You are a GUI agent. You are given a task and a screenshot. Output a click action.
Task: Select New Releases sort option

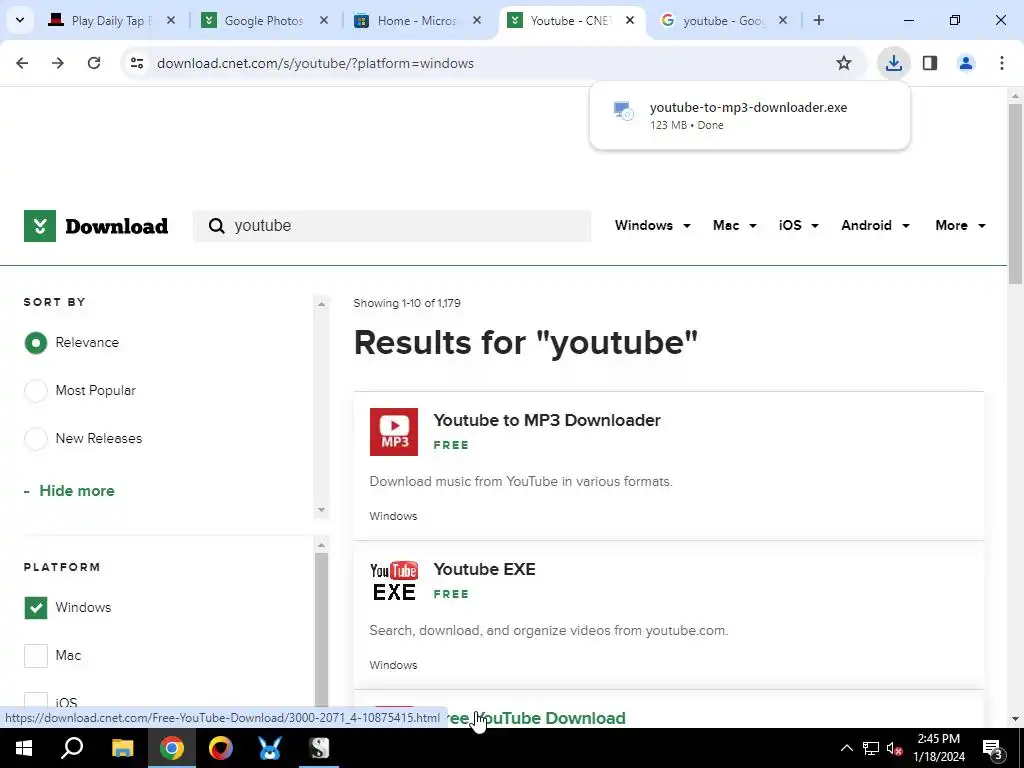point(36,438)
